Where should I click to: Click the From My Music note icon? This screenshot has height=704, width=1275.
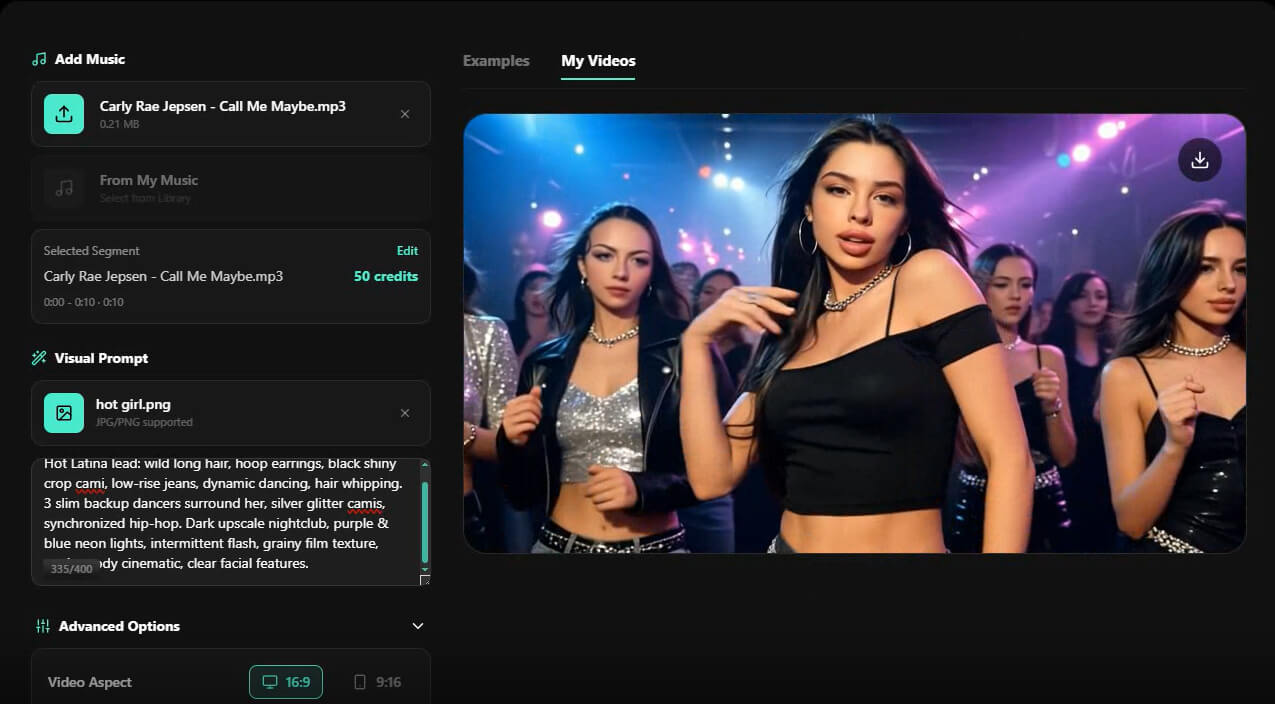tap(64, 188)
